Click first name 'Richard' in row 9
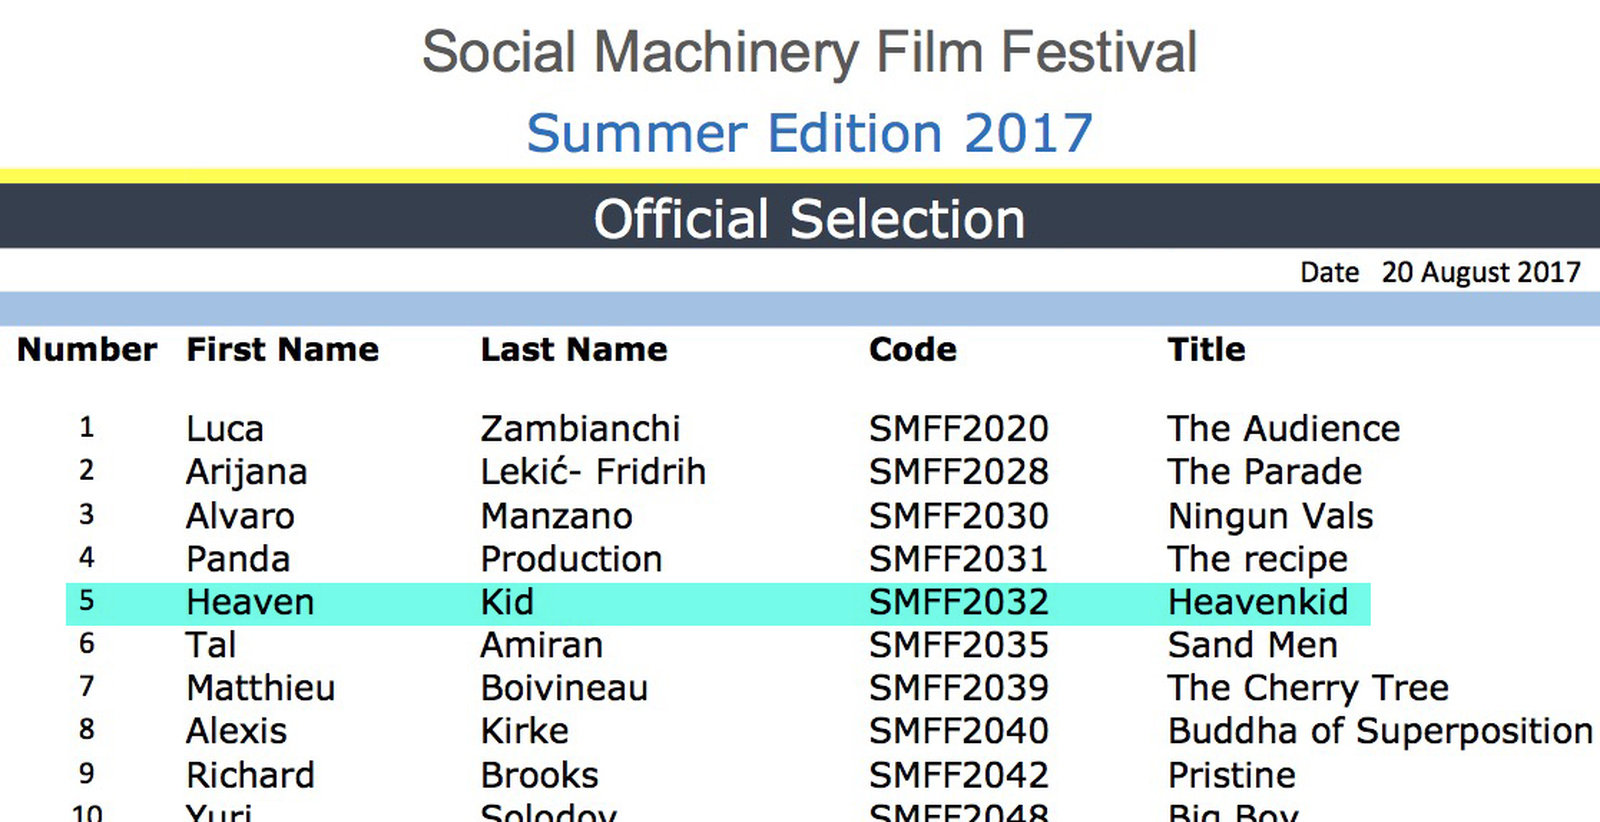Viewport: 1600px width, 822px height. [250, 775]
